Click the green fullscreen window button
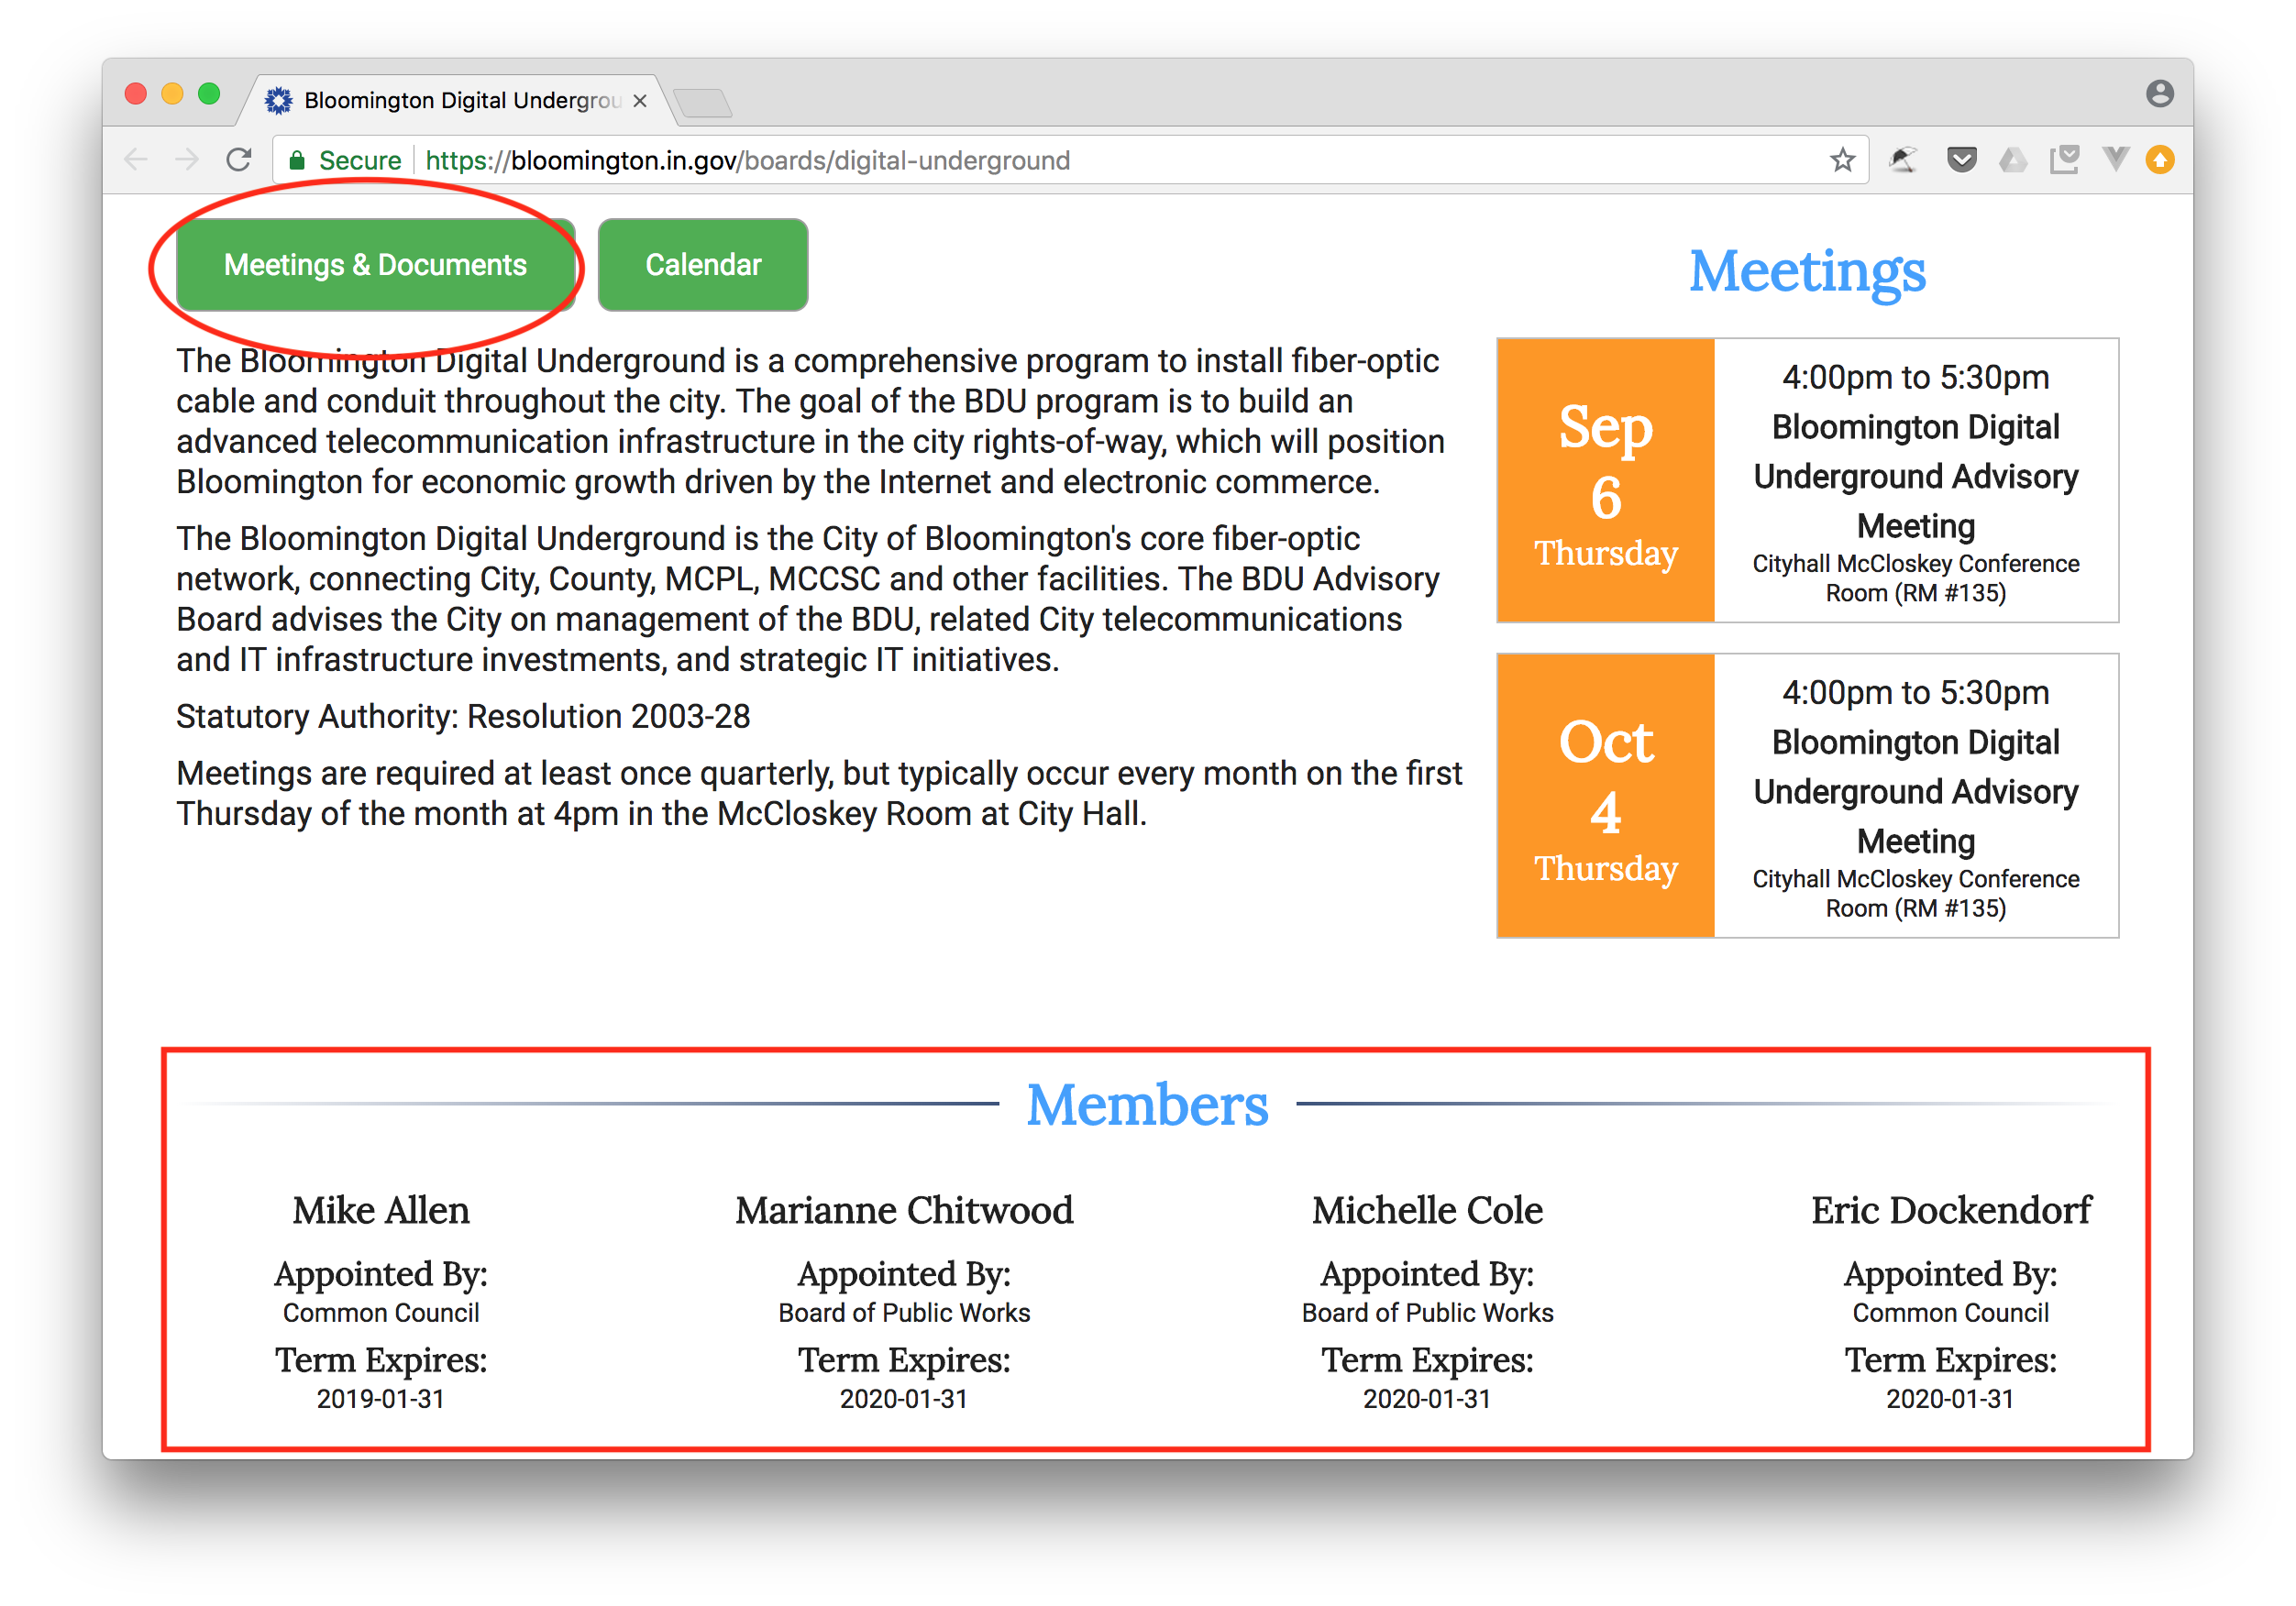 click(x=209, y=94)
